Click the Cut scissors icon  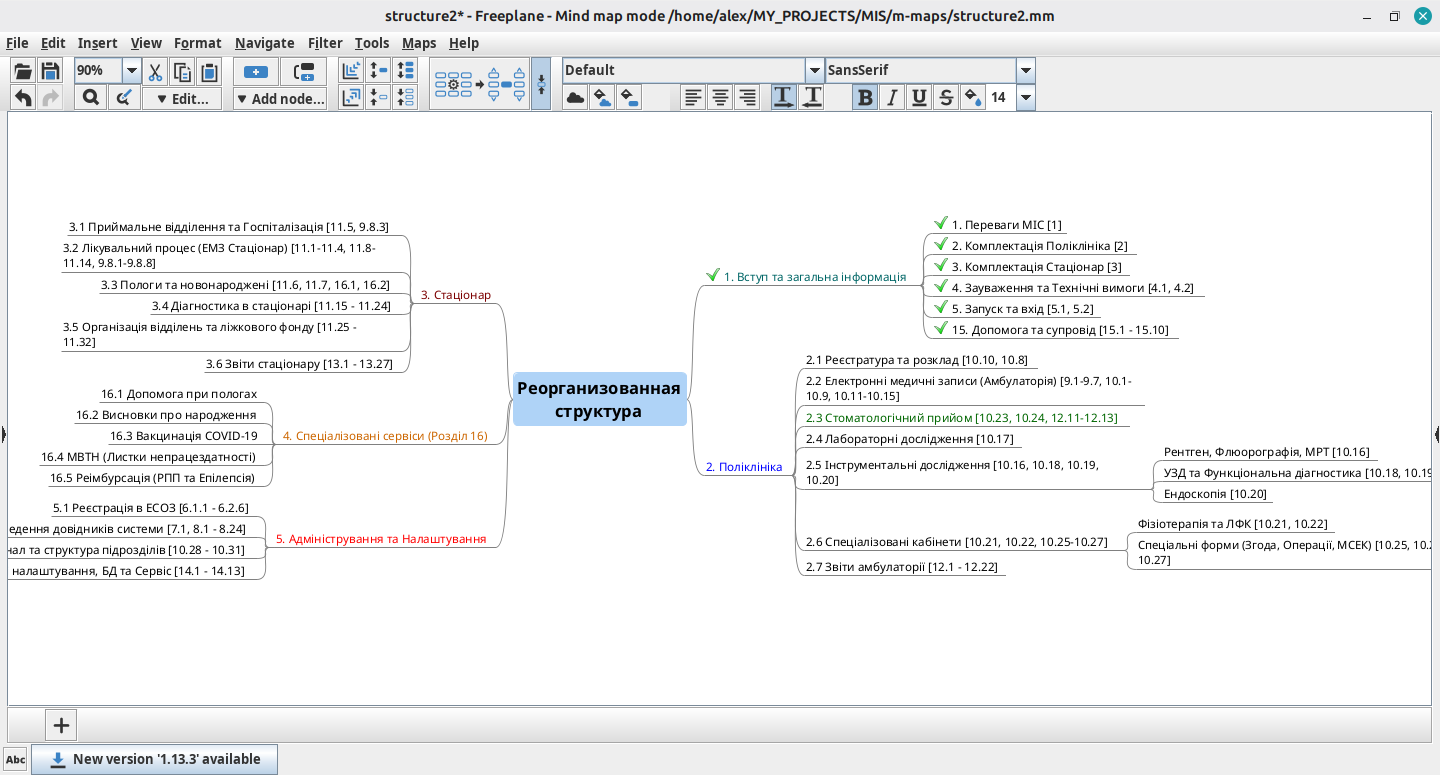155,71
